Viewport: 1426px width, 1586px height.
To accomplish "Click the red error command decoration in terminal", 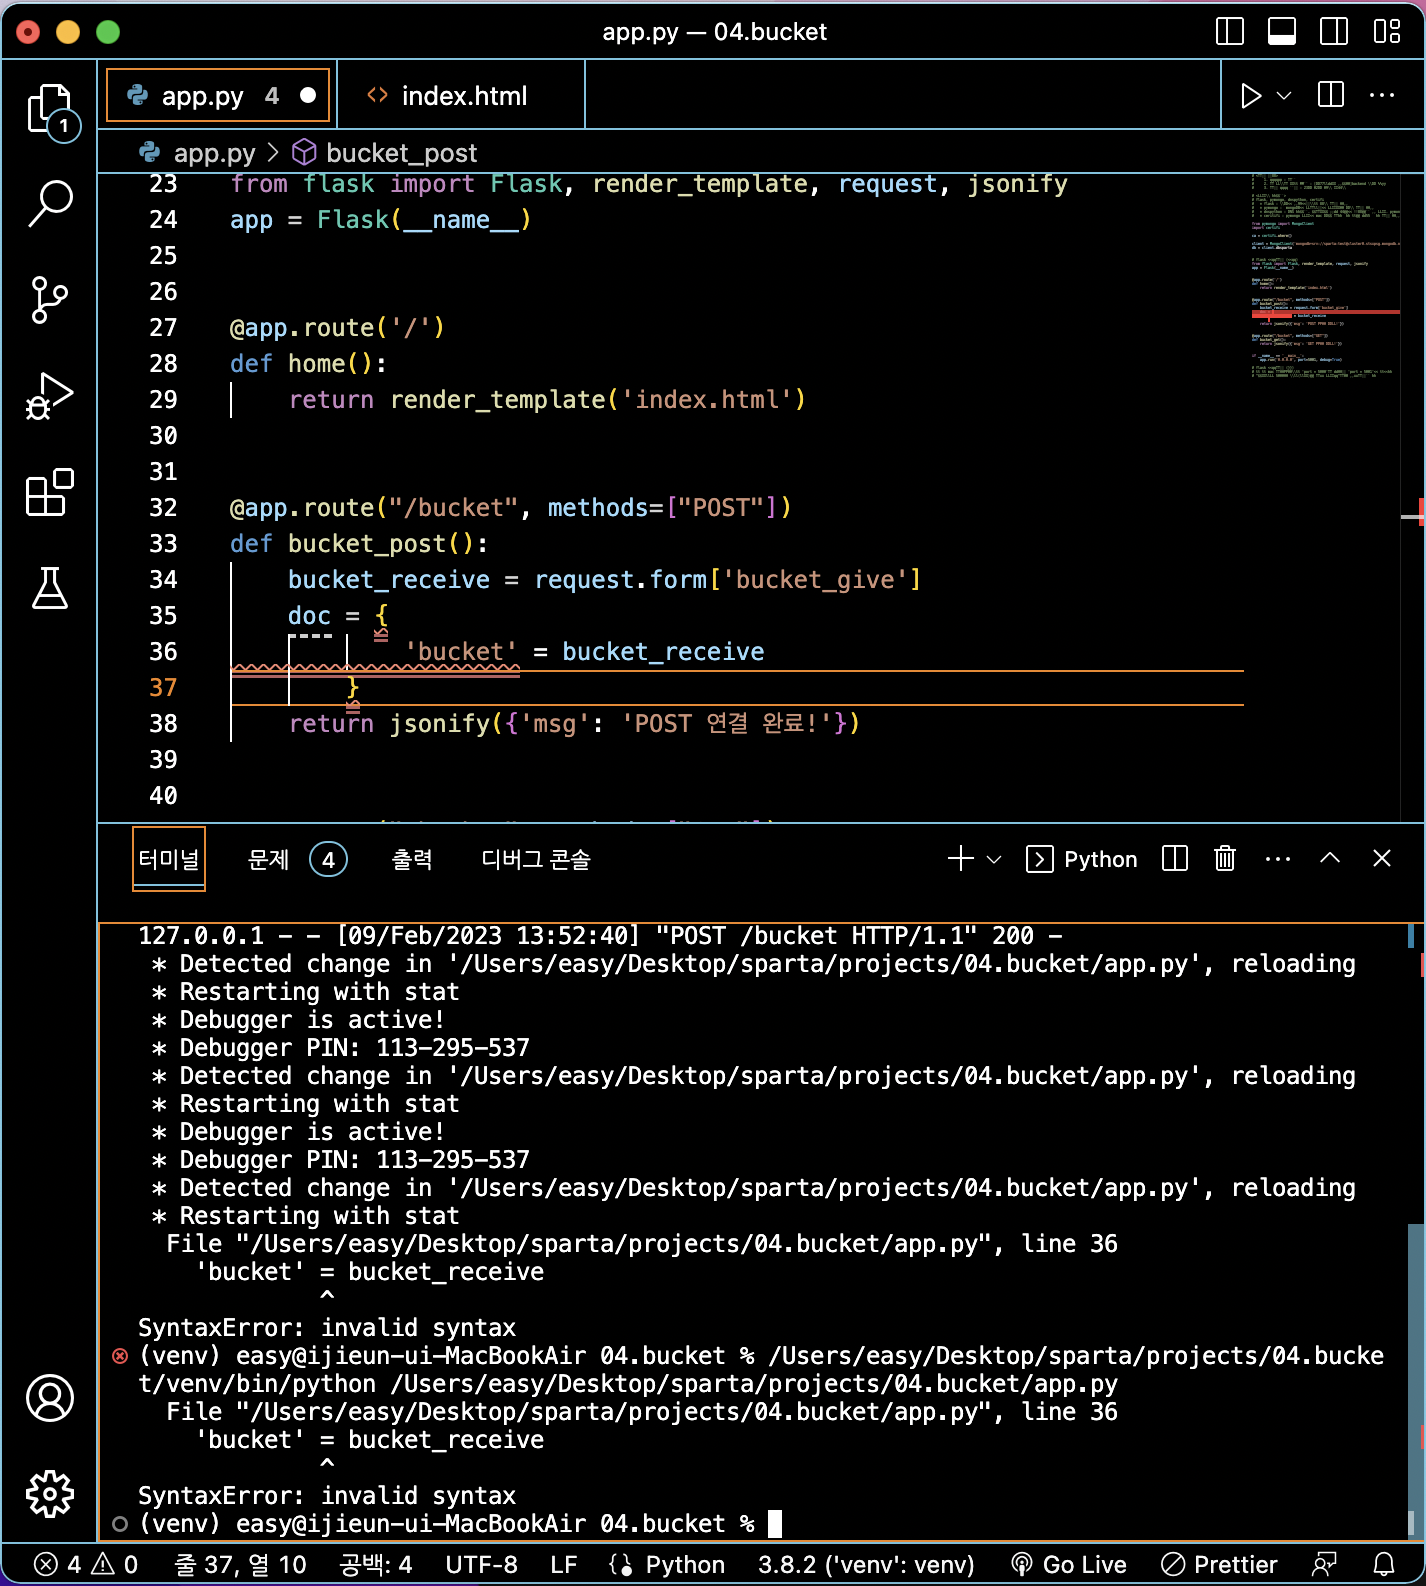I will tap(120, 1356).
